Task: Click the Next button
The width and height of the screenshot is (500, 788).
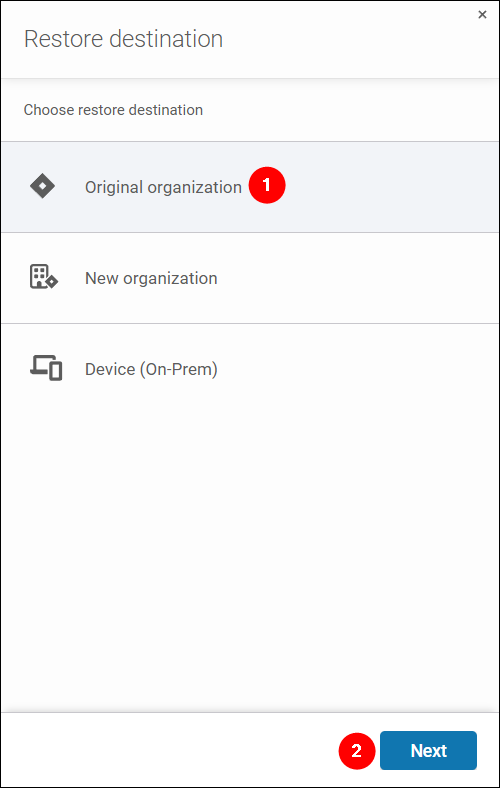Action: pos(428,750)
